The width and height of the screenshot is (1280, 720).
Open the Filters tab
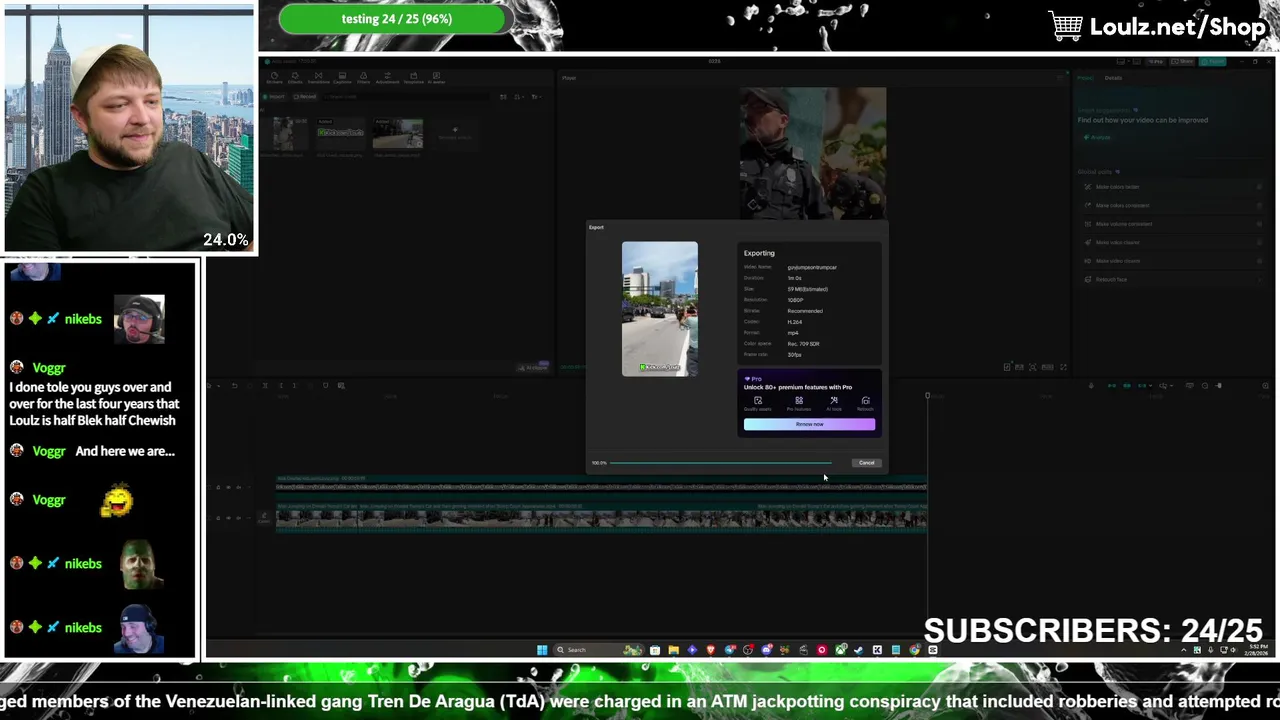tap(363, 79)
